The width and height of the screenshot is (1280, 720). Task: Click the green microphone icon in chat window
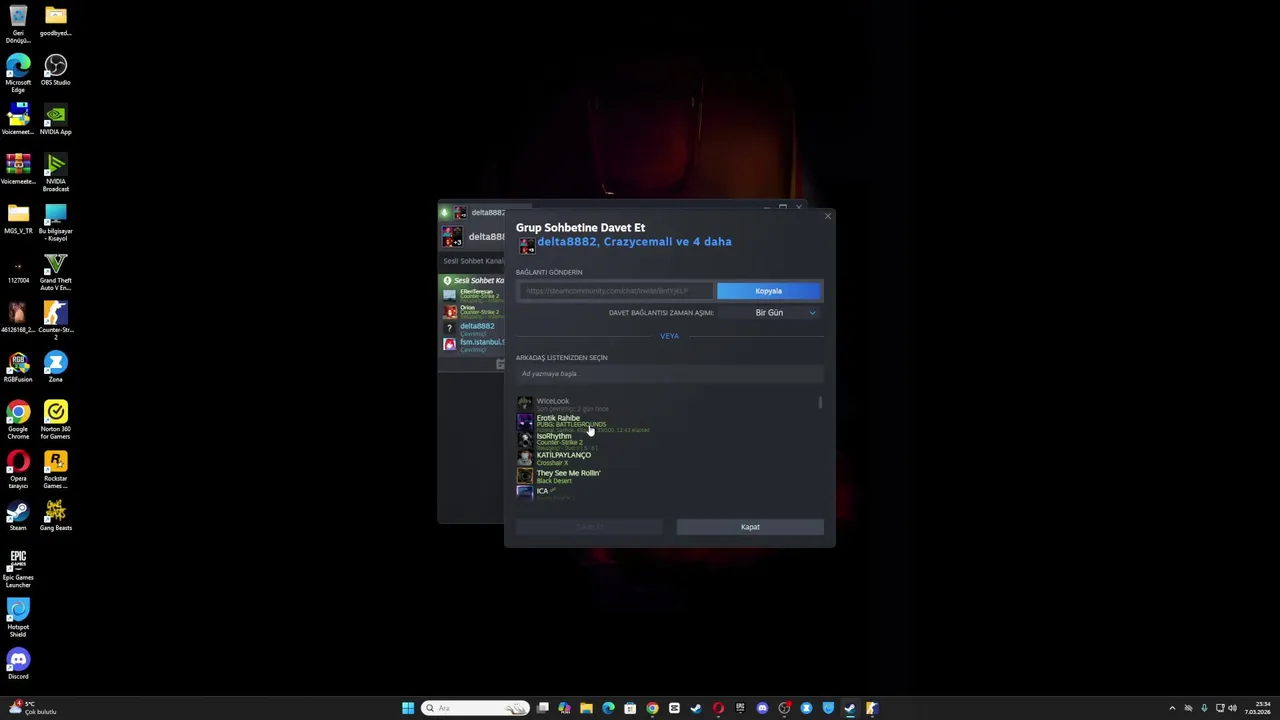pyautogui.click(x=445, y=212)
